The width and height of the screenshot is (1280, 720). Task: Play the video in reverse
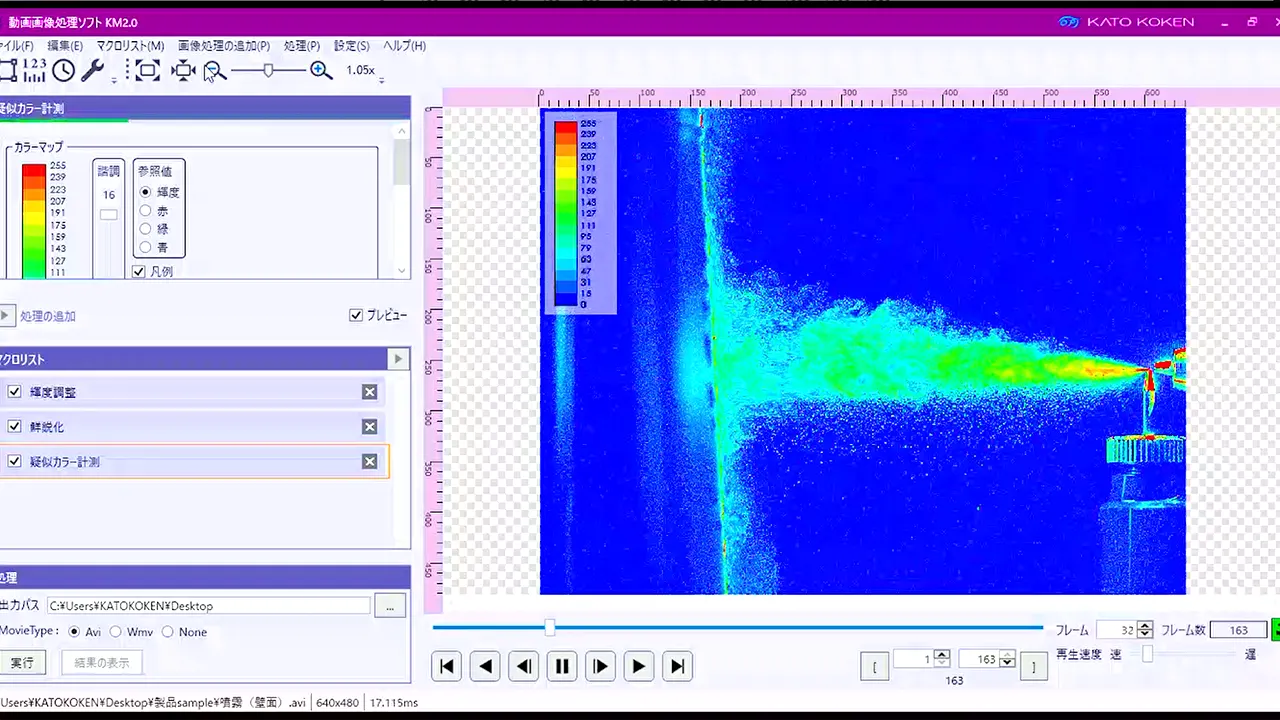click(485, 666)
